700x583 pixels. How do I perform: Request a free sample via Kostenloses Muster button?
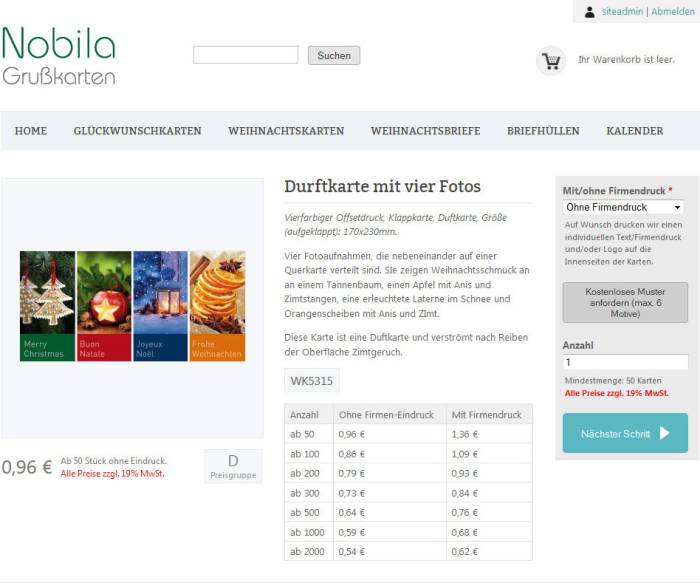coord(625,303)
